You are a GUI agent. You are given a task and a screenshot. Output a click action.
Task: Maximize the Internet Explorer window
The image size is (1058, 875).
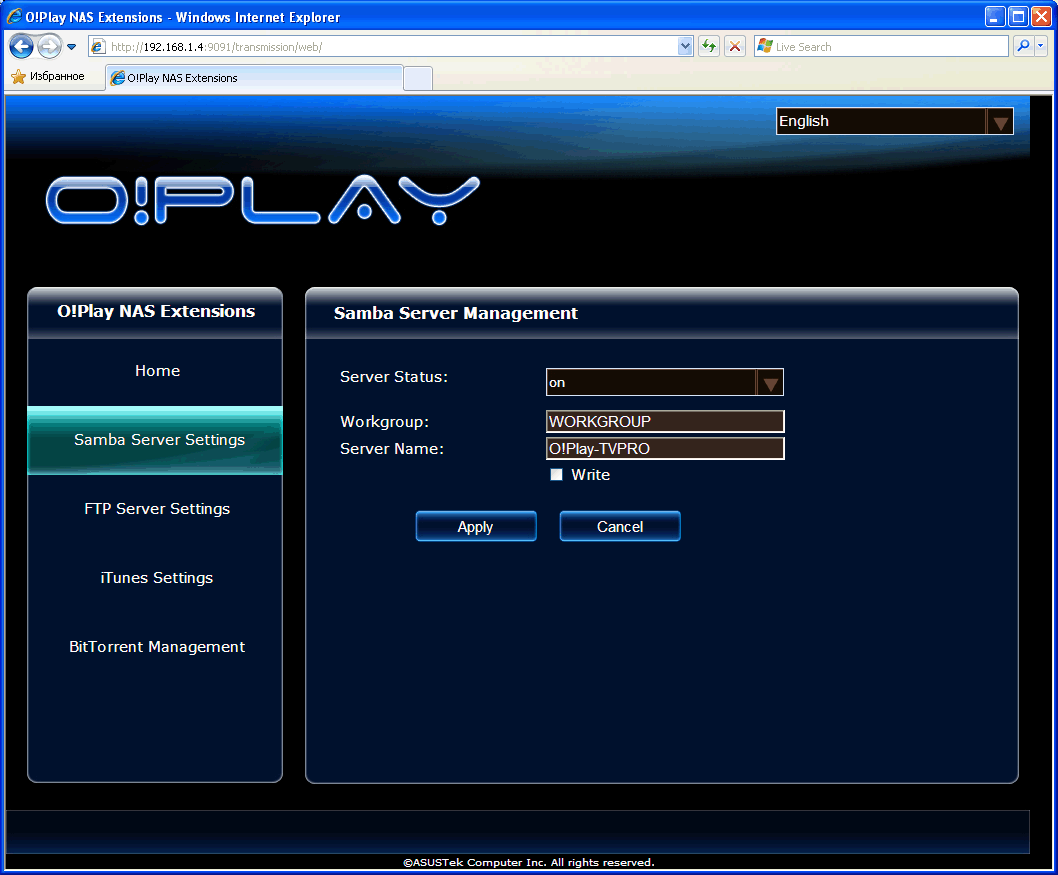(1018, 16)
